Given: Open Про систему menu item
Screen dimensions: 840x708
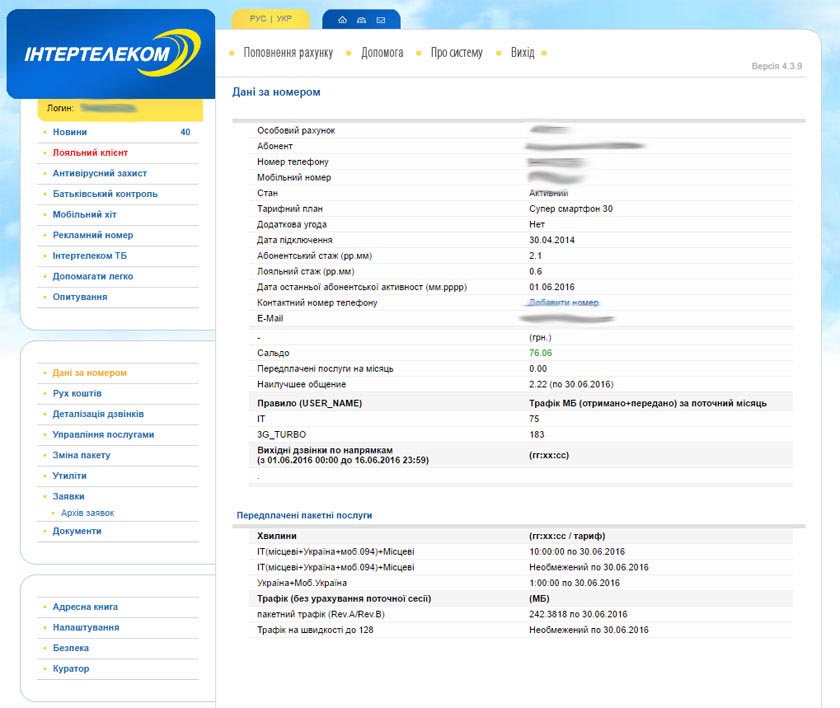Looking at the screenshot, I should [x=457, y=52].
